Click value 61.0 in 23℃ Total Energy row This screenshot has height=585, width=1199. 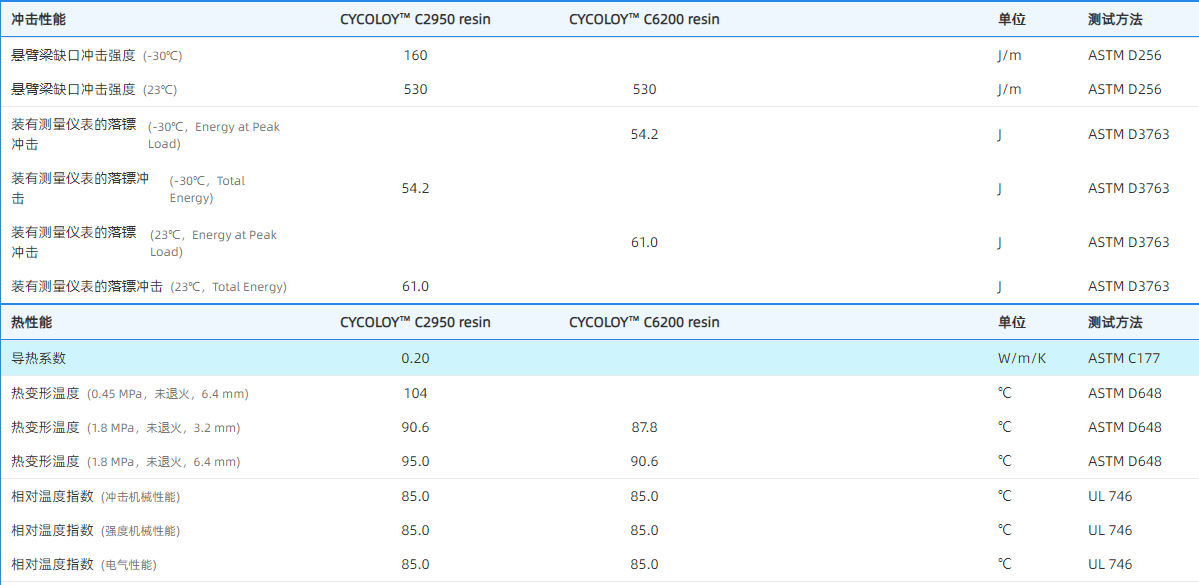tap(415, 287)
